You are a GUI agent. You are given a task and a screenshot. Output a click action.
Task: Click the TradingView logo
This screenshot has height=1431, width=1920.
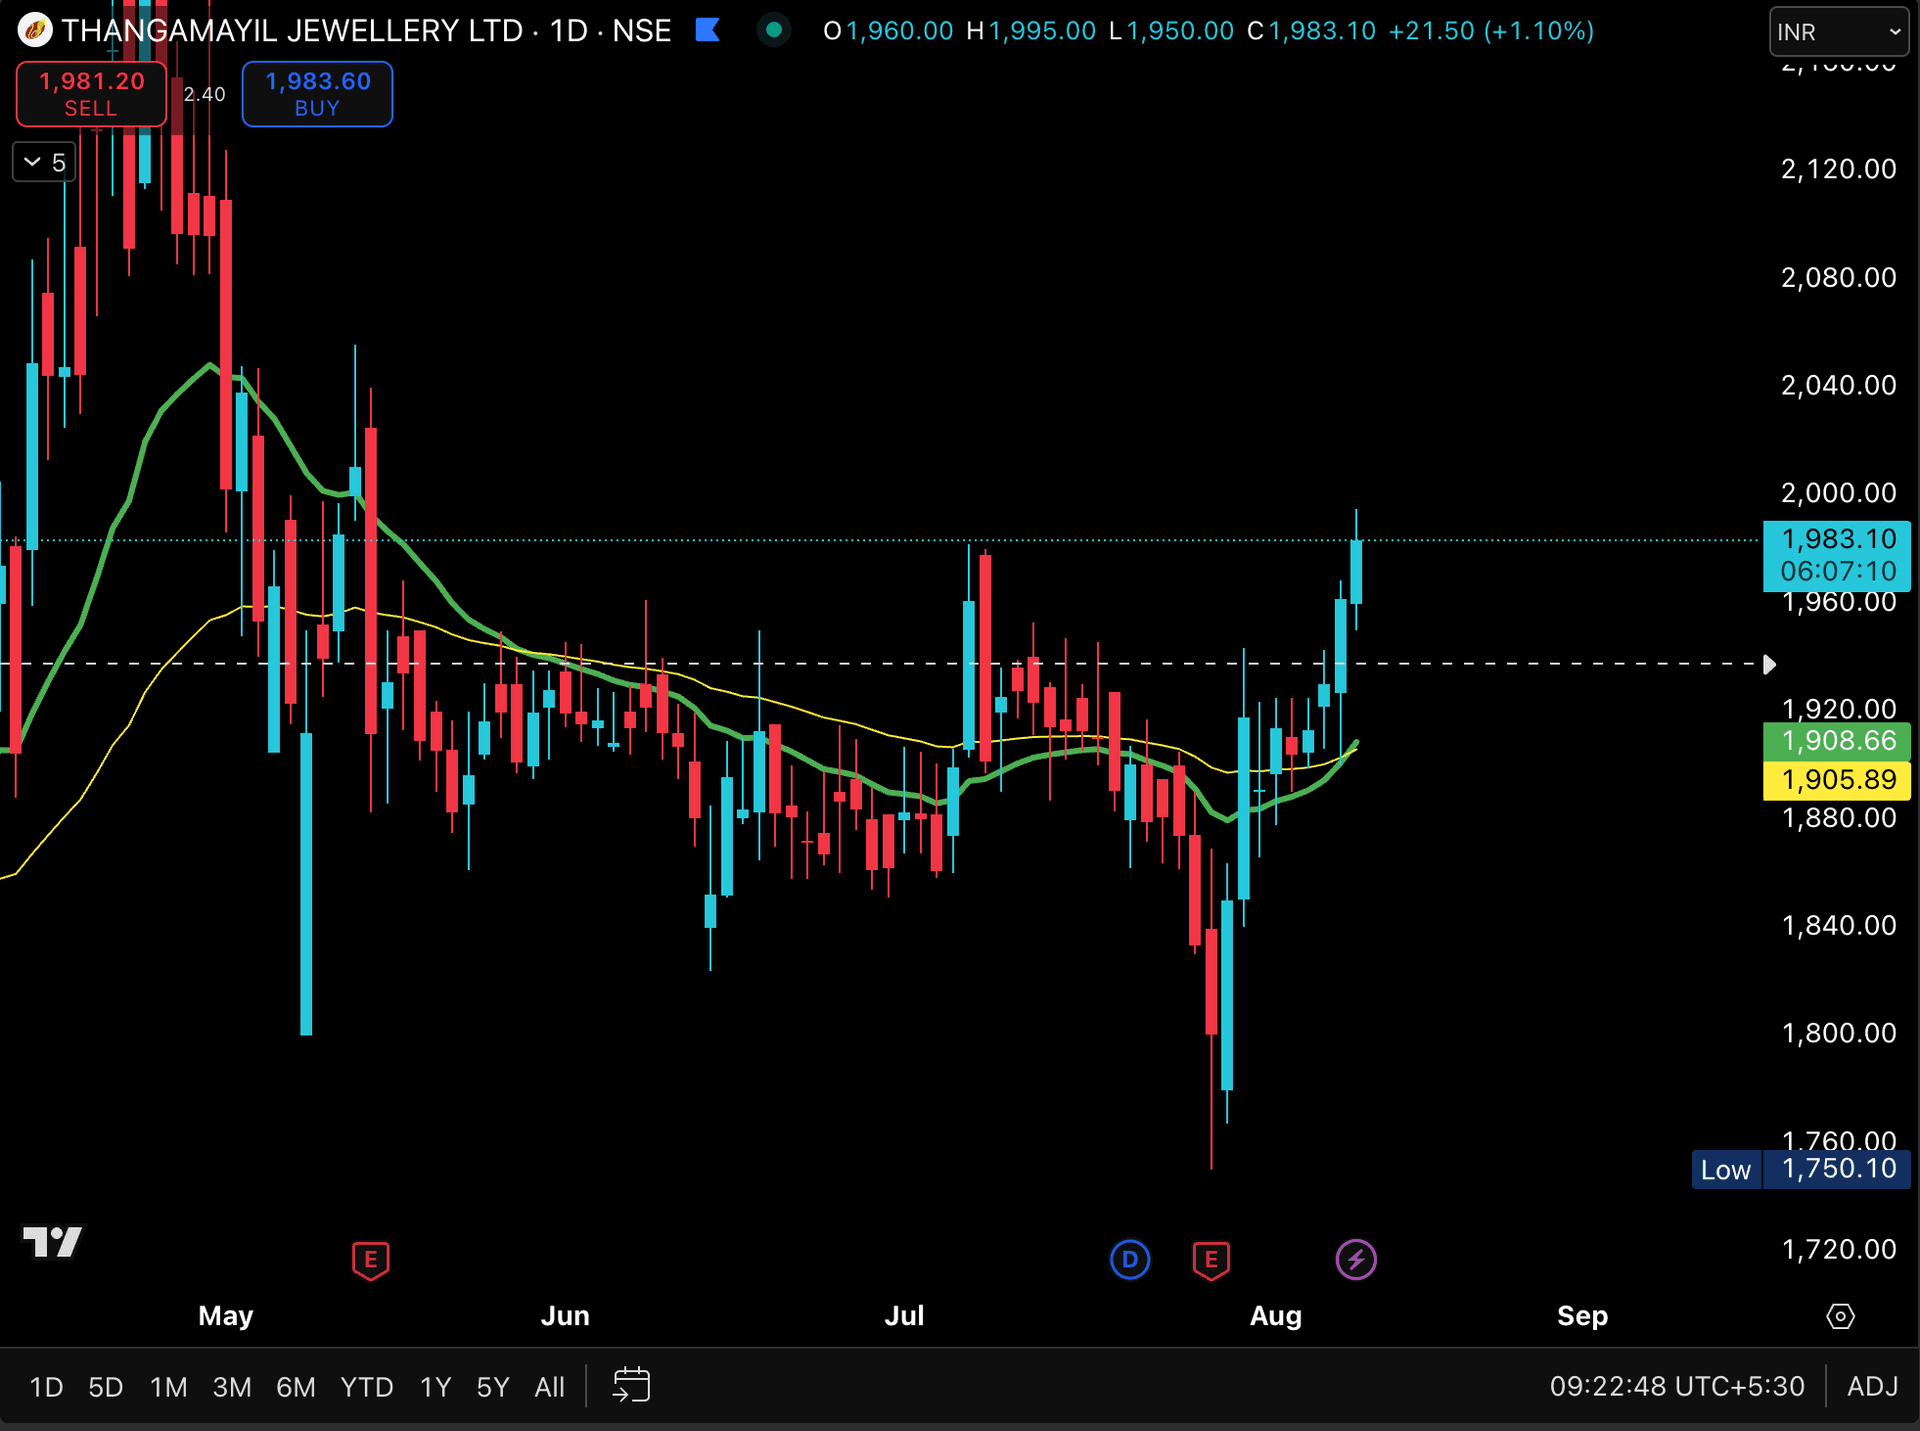pos(53,1242)
